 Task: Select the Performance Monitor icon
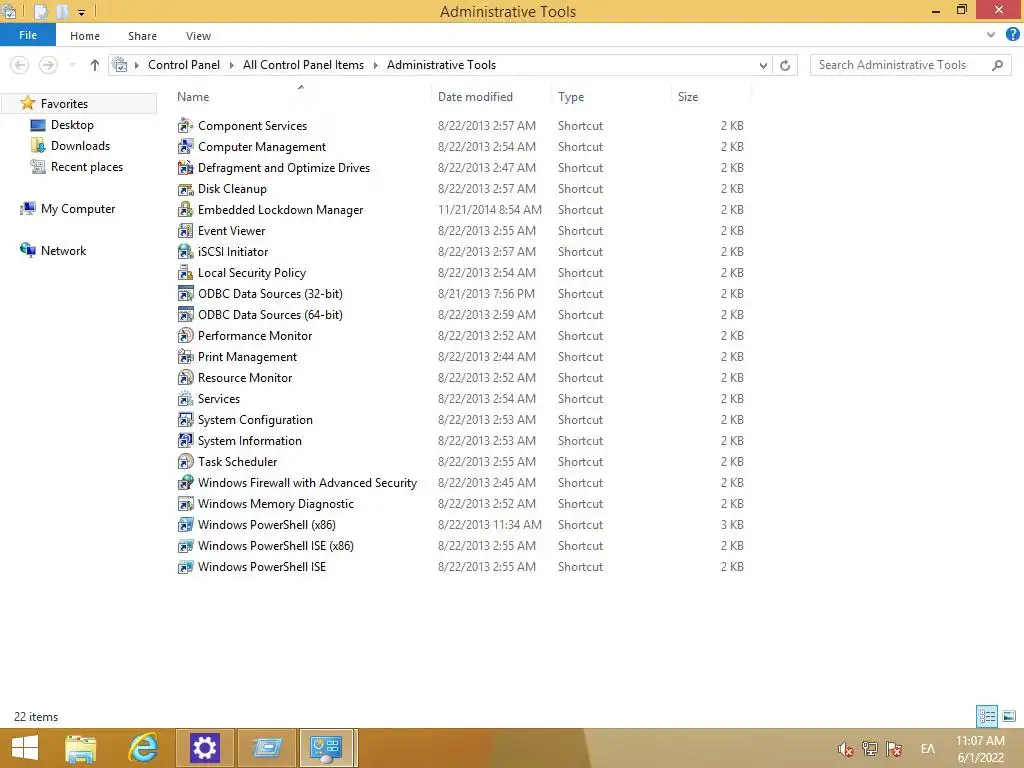point(185,336)
